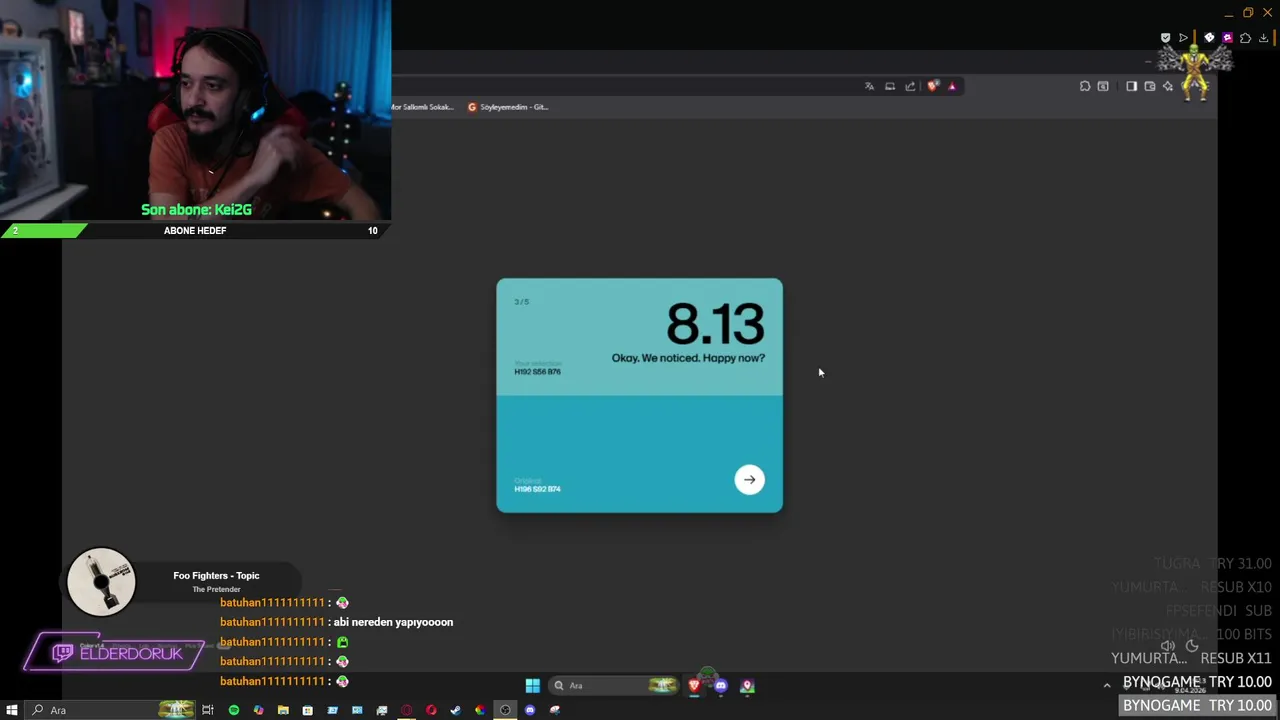Click the 'H192 S56 B76' selection value

(x=537, y=372)
